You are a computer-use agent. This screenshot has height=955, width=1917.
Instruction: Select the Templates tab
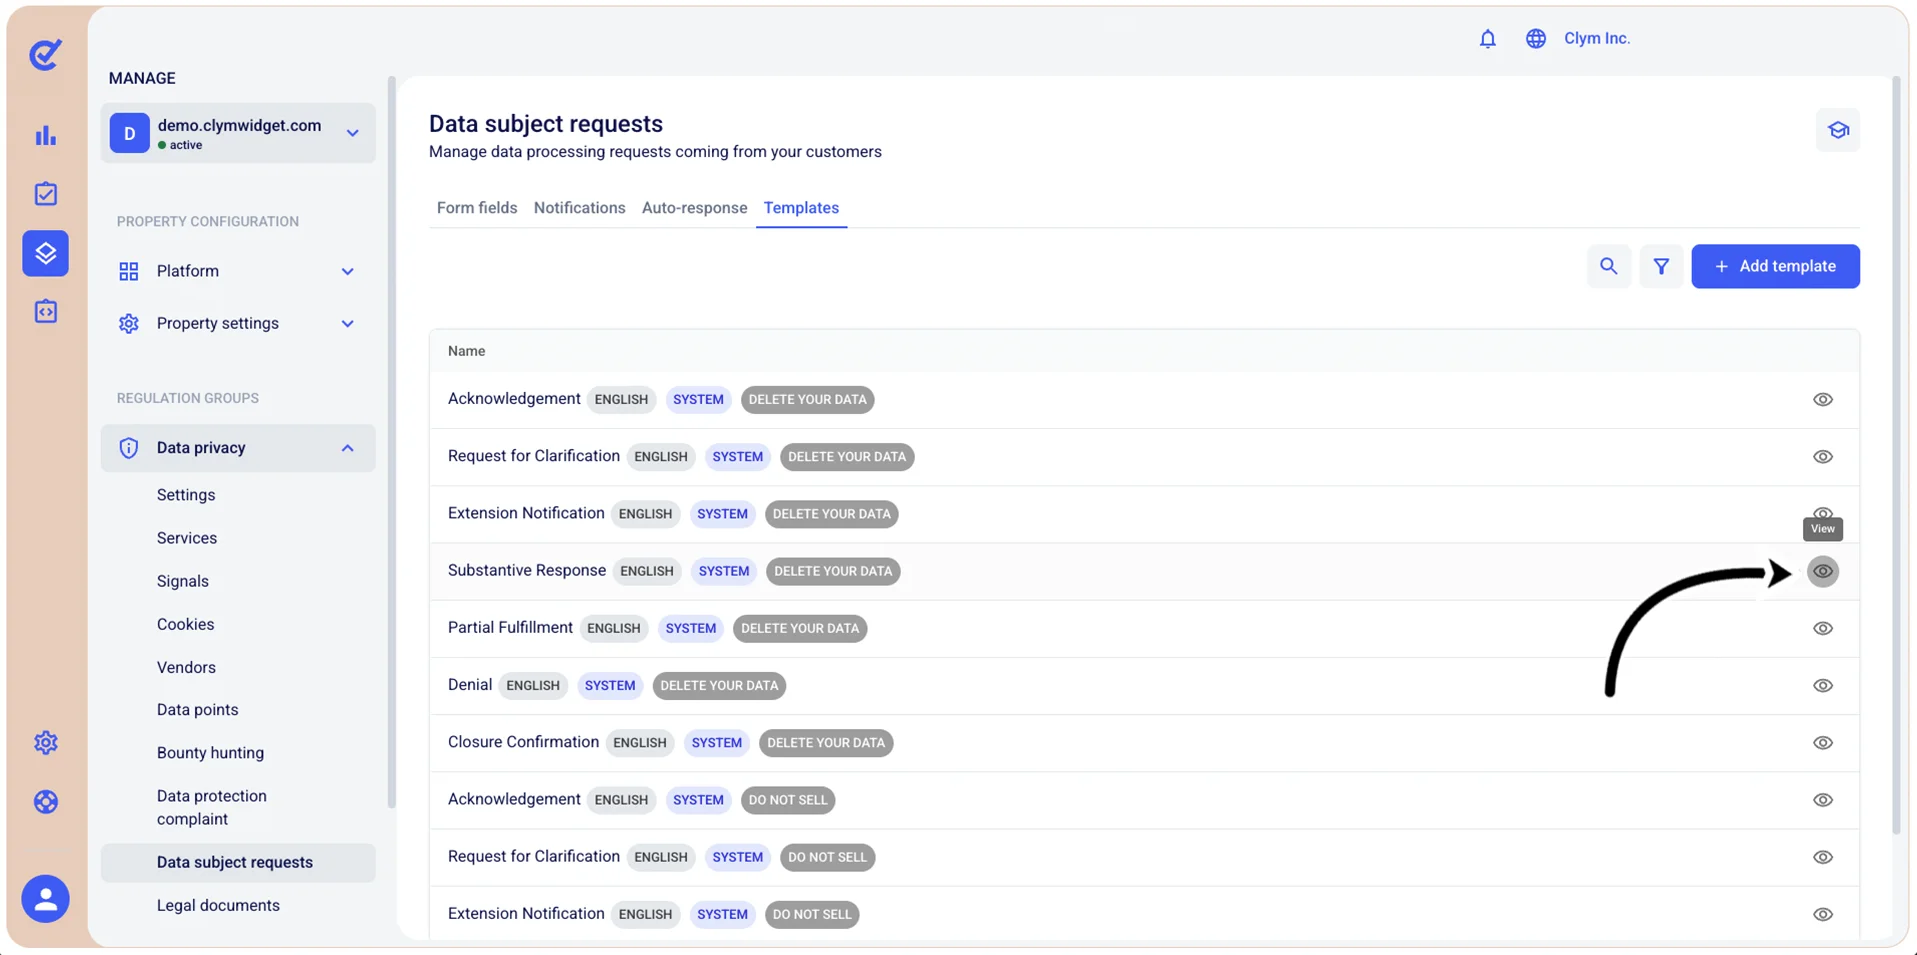[x=801, y=208]
